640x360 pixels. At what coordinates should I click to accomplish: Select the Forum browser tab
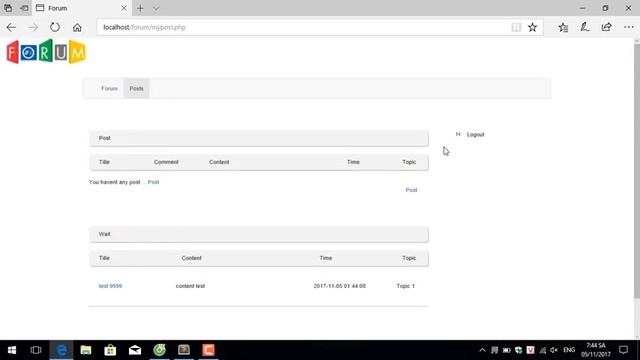81,8
